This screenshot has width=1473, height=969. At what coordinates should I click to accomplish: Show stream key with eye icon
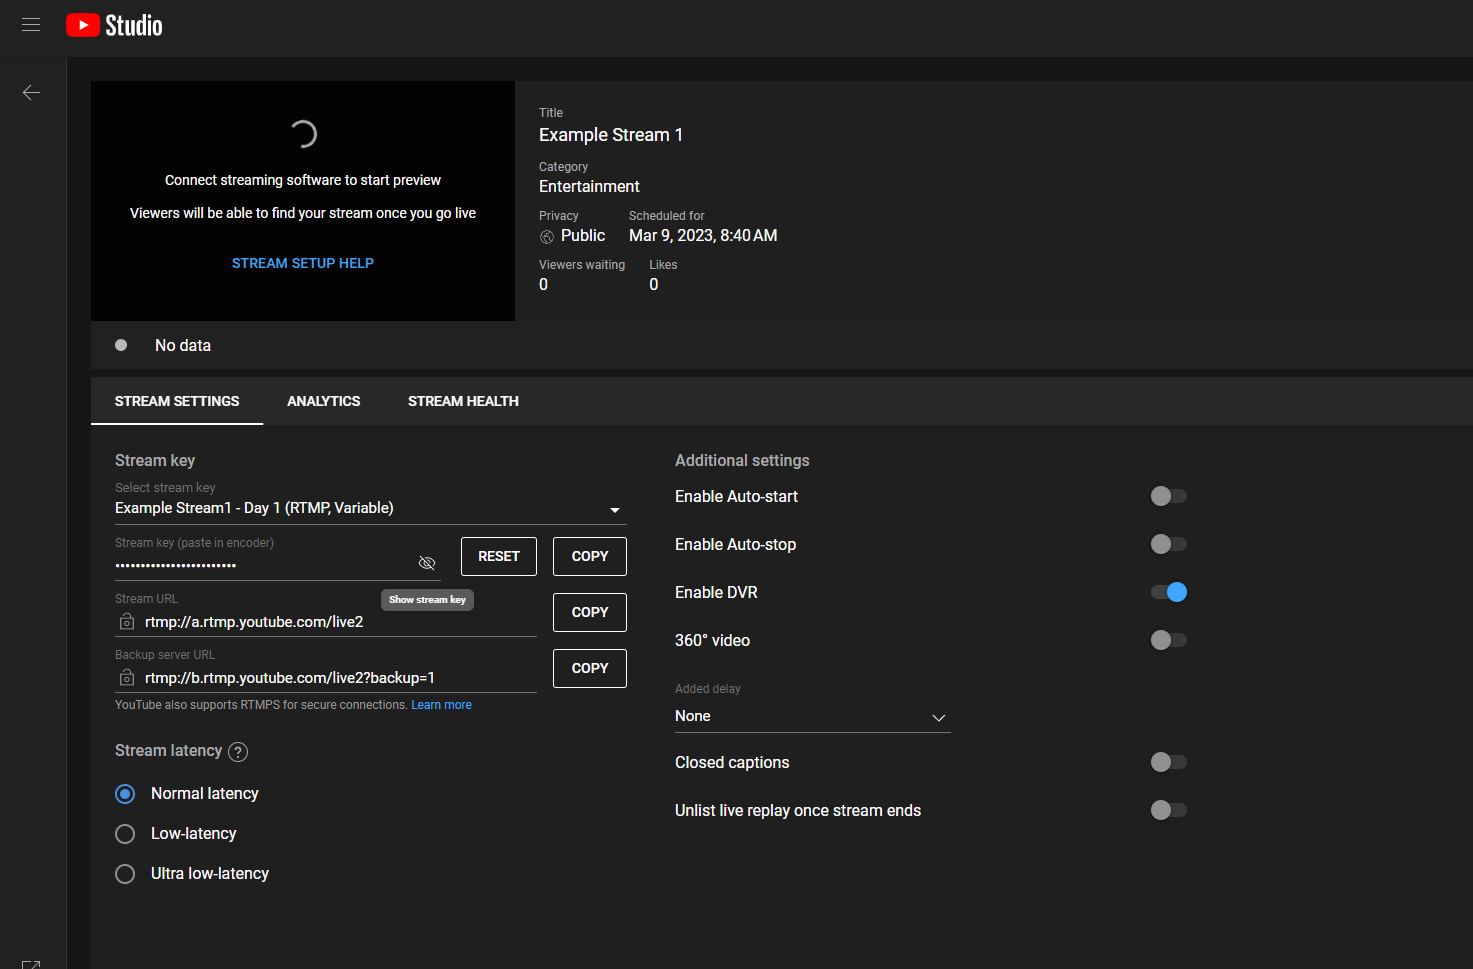pos(427,563)
